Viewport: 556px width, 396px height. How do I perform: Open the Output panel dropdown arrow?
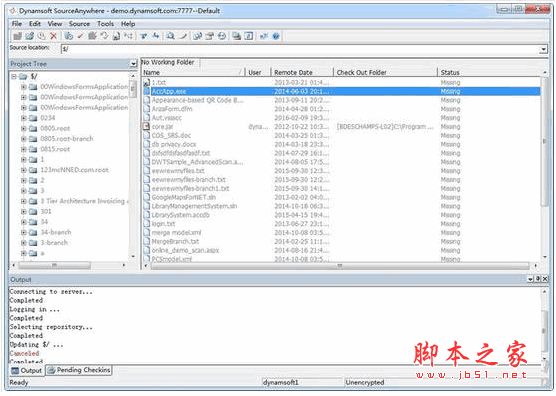530,279
